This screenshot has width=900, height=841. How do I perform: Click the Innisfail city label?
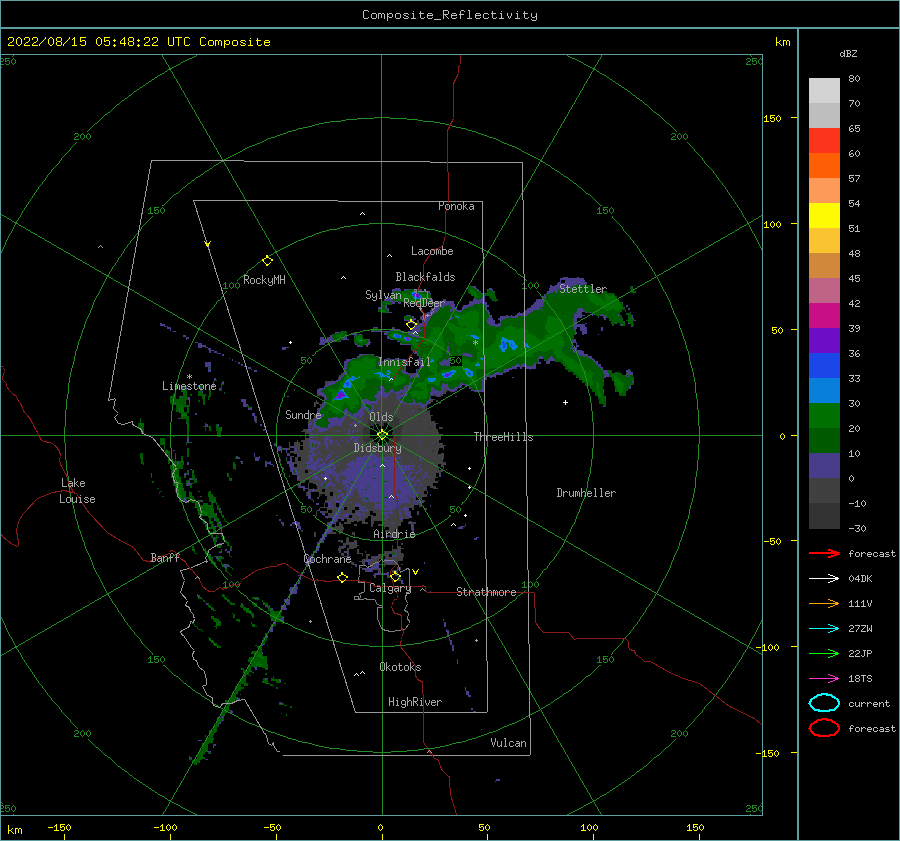click(x=404, y=362)
